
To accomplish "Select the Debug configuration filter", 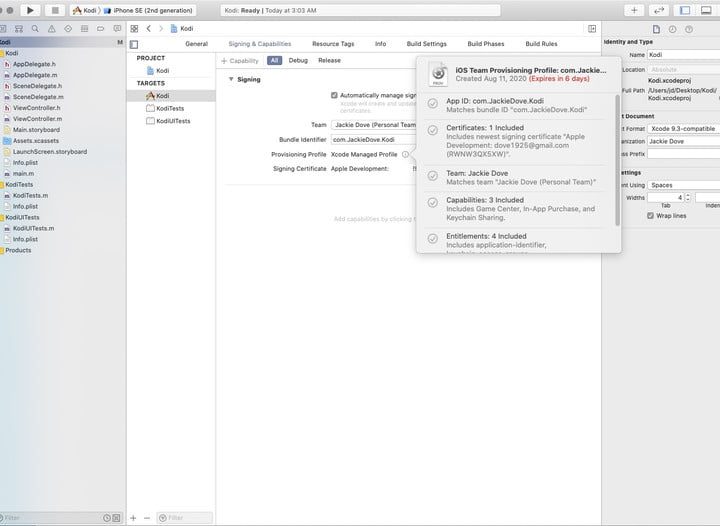I will (x=298, y=61).
